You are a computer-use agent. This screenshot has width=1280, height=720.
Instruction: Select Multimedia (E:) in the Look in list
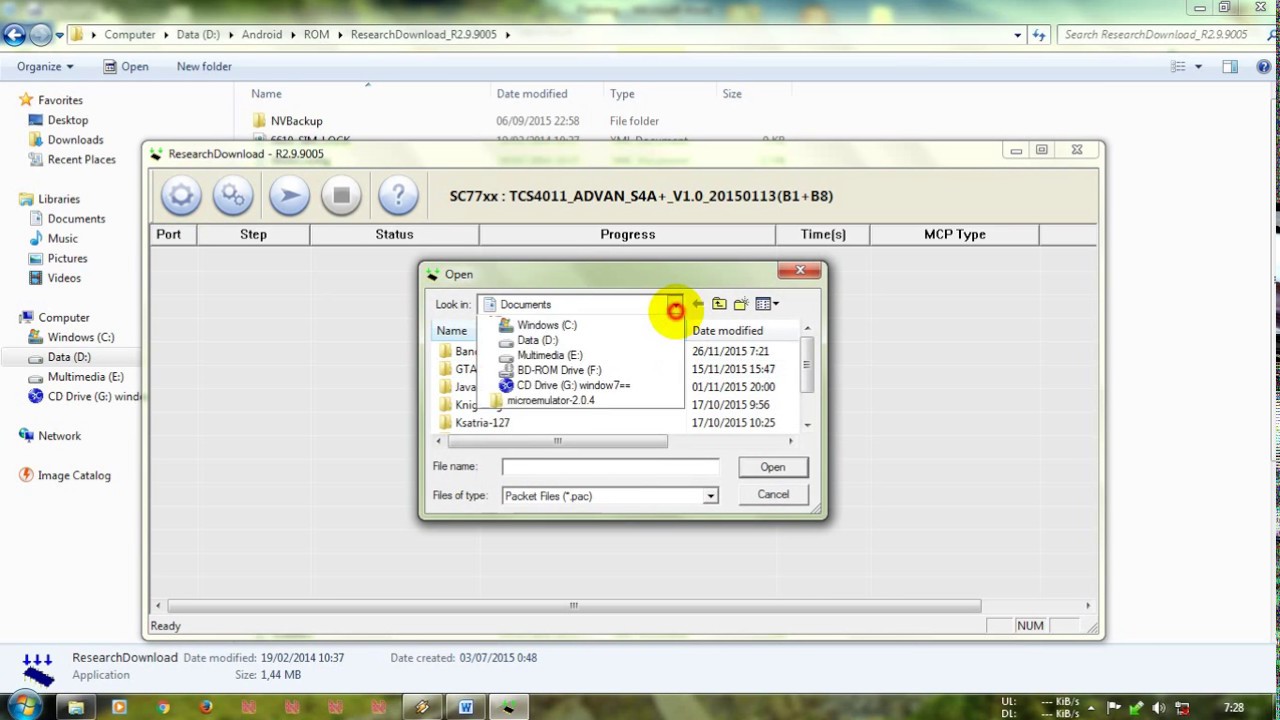click(x=549, y=355)
